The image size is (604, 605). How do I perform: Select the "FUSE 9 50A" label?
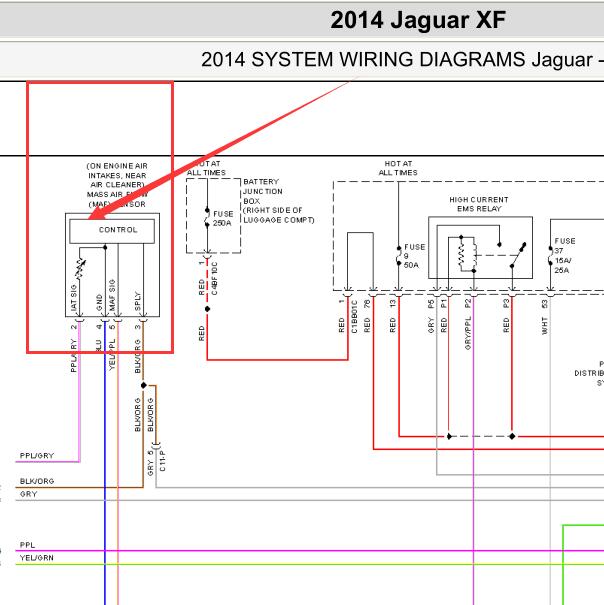[x=414, y=256]
